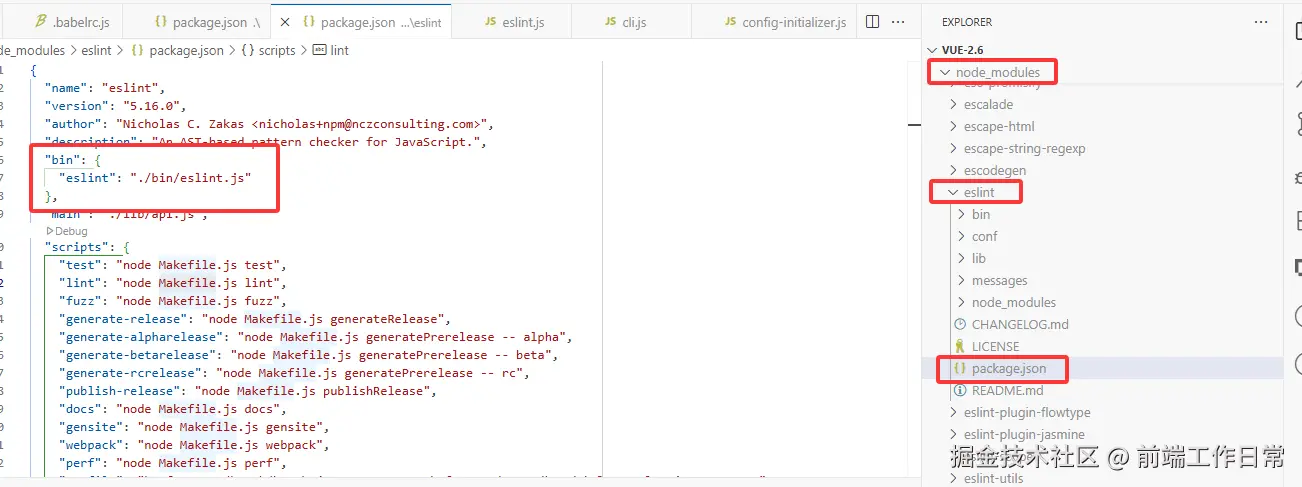Click the LICENSE file key icon

pyautogui.click(x=961, y=346)
